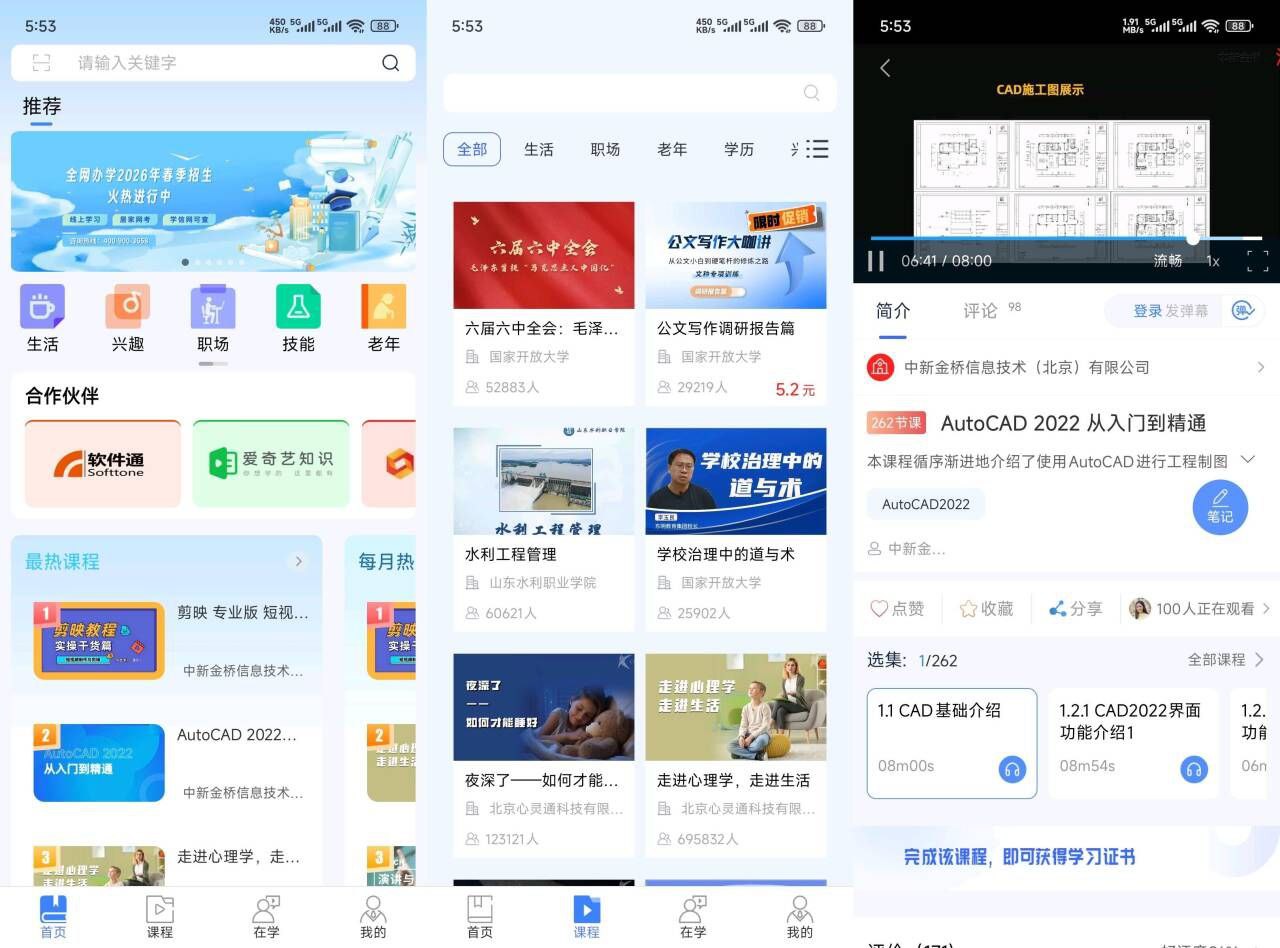Tap the 分享 share button
The width and height of the screenshot is (1280, 948).
(x=1075, y=608)
